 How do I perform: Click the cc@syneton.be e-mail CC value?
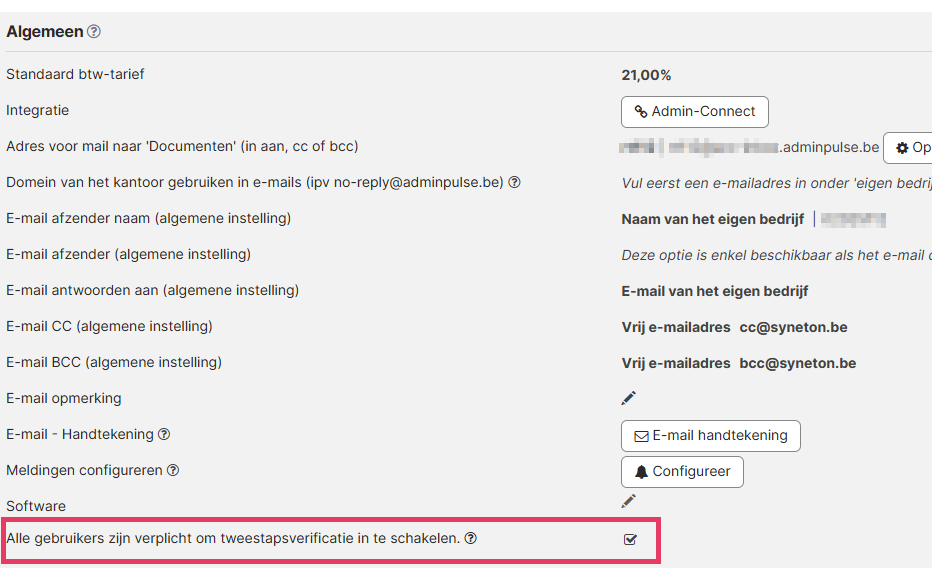(x=794, y=327)
